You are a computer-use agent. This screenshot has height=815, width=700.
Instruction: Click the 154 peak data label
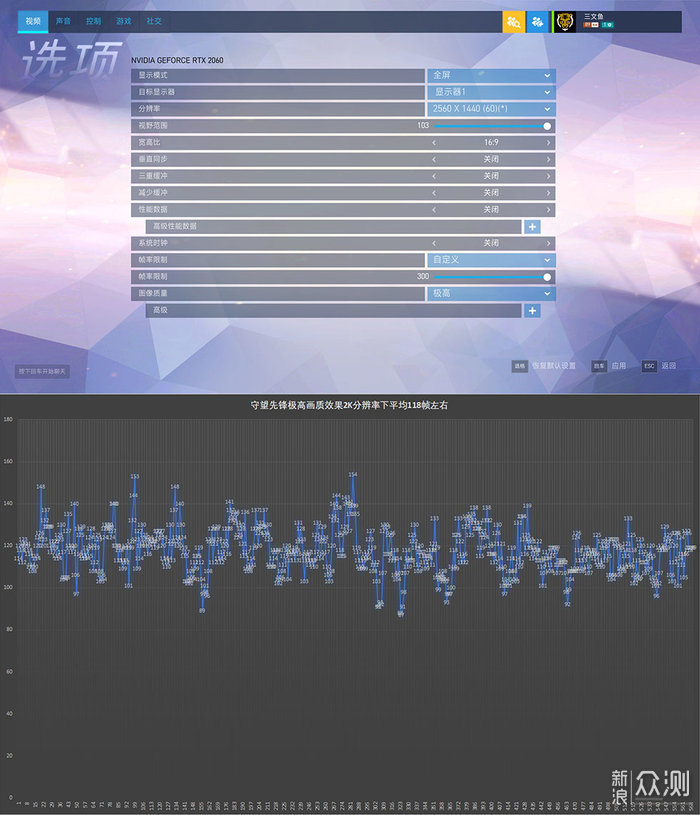point(353,475)
